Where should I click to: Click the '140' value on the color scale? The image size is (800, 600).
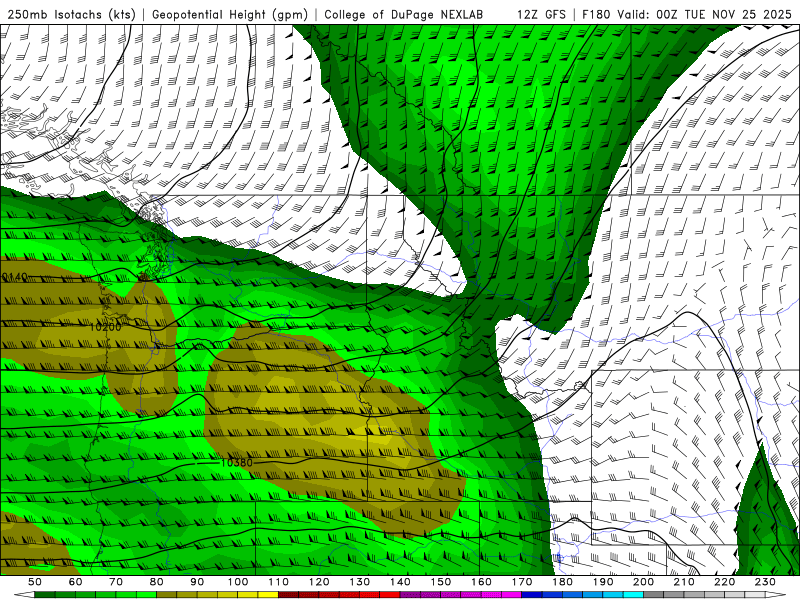point(400,582)
